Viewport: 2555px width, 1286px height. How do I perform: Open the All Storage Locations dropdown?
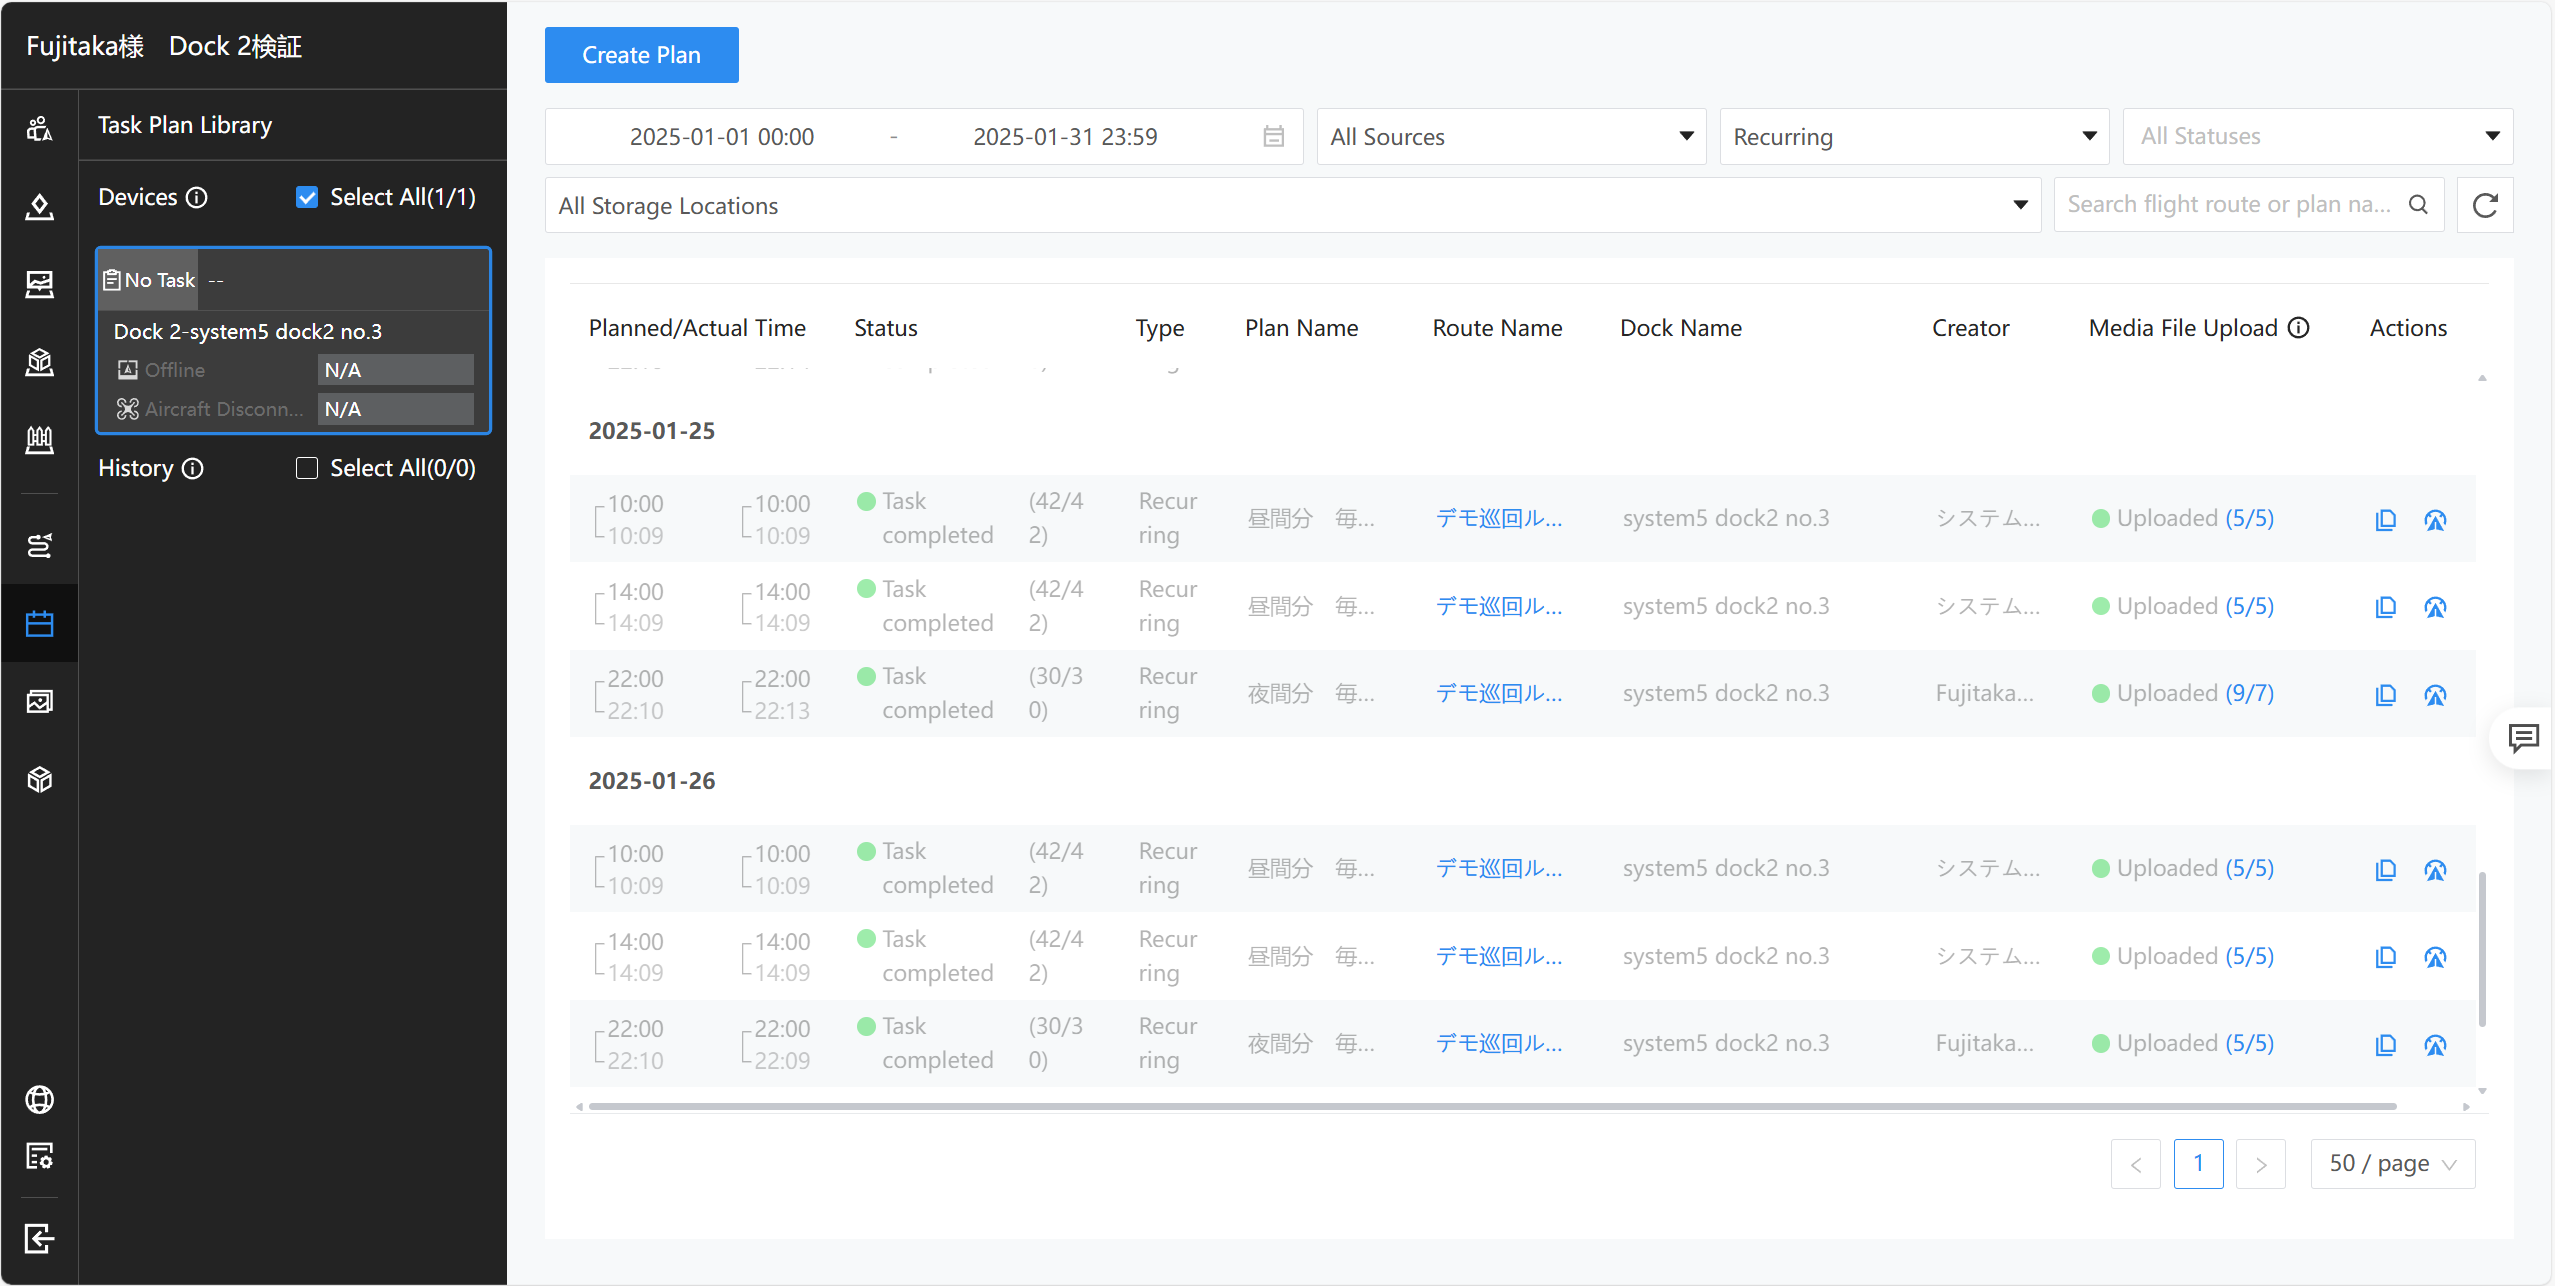pos(1293,206)
